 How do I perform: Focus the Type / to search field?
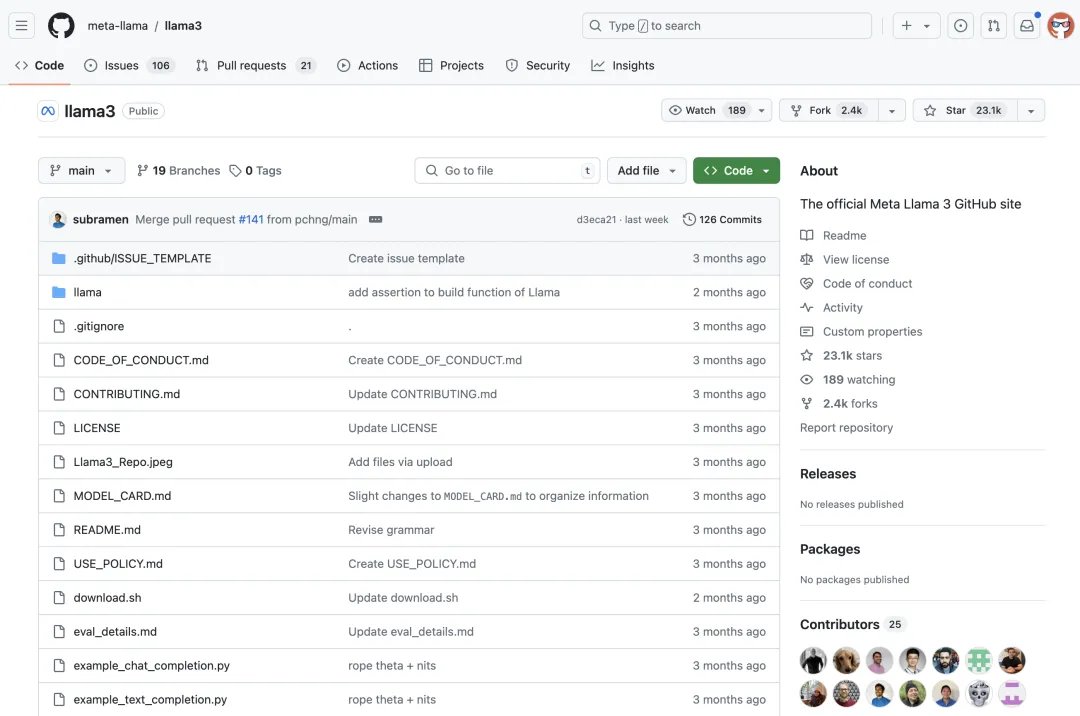(x=727, y=25)
